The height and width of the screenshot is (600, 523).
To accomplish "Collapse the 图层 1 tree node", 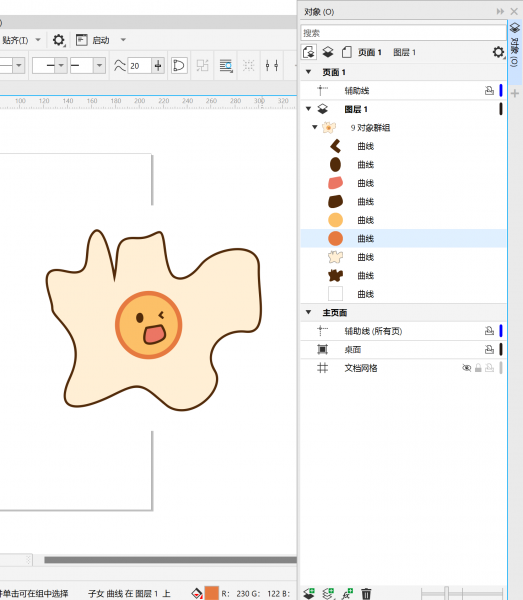I will pos(308,109).
